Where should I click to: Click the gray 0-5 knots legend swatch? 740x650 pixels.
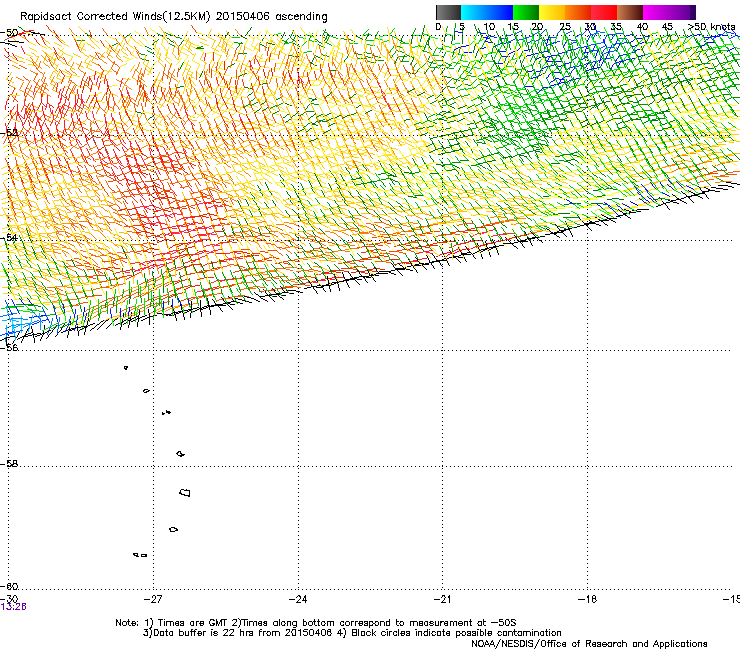[448, 12]
